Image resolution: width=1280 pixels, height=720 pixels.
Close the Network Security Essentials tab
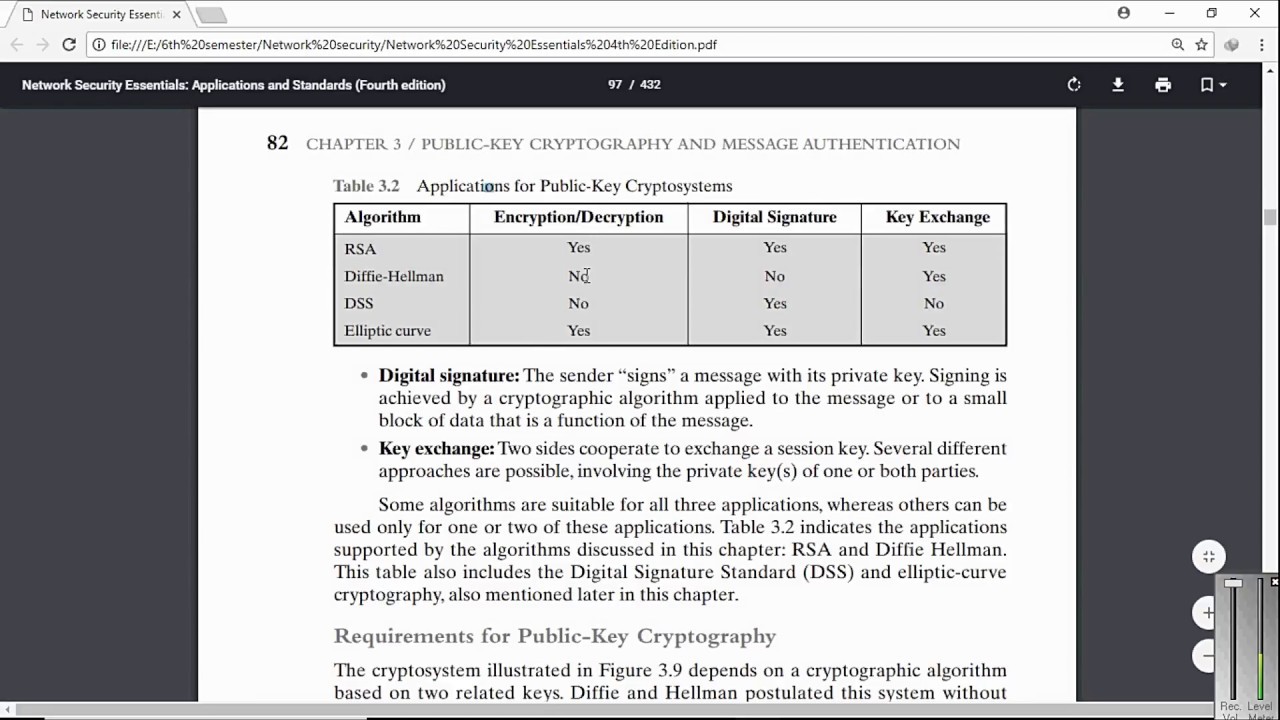coord(176,15)
